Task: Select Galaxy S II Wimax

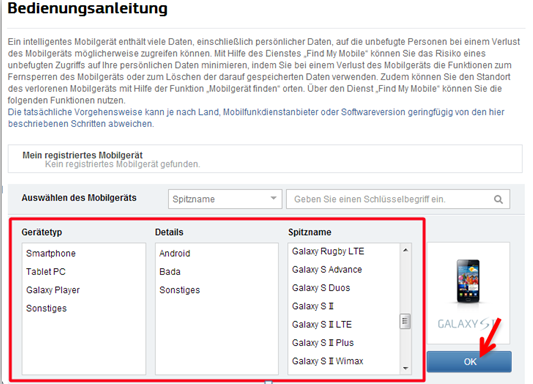Action: tap(328, 361)
